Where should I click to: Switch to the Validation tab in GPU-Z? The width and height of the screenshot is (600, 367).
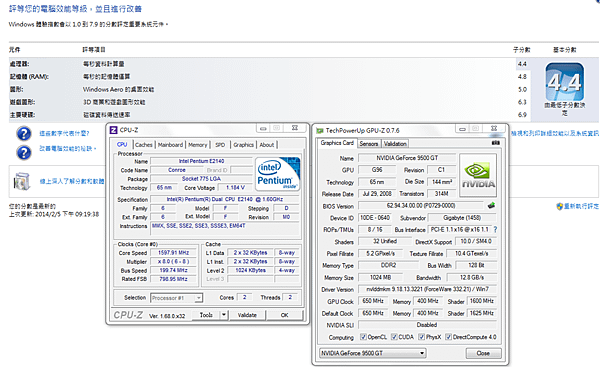[x=395, y=144]
